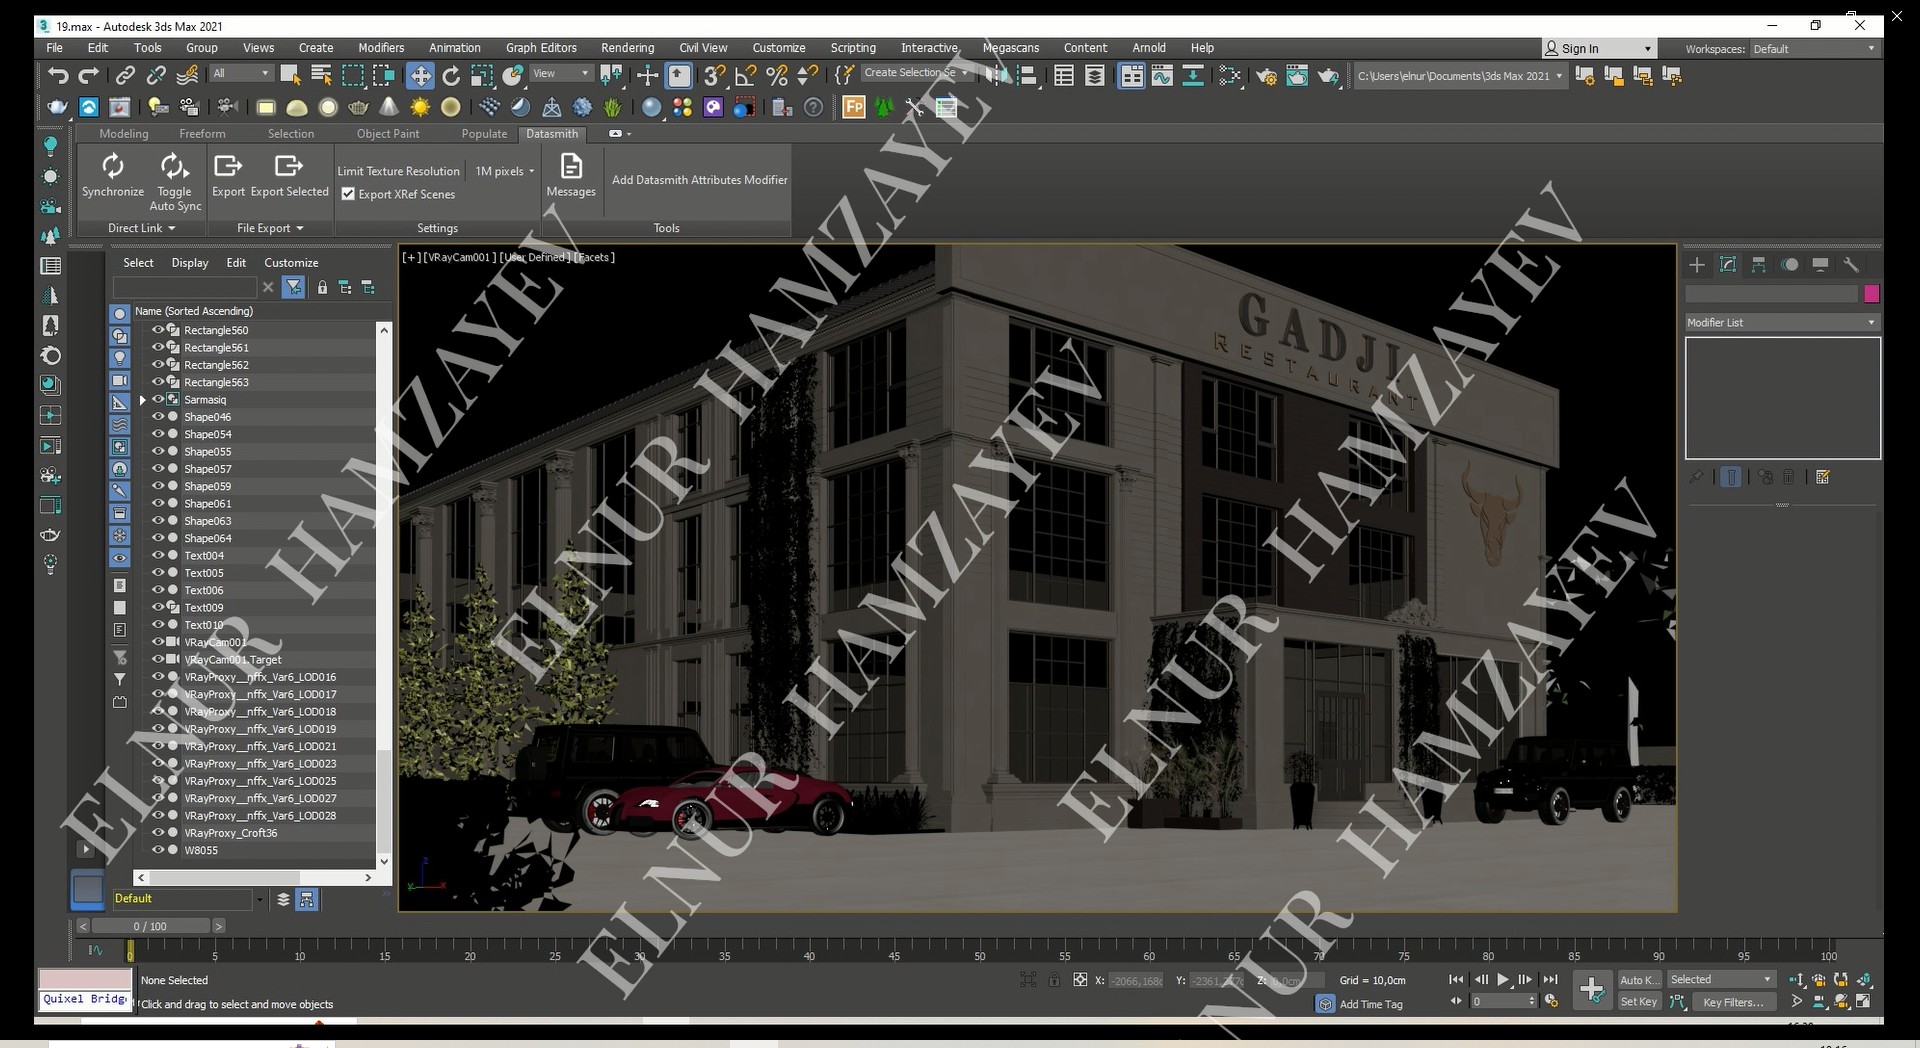Open the View reference coordinate dropdown
1920x1048 pixels.
click(561, 73)
